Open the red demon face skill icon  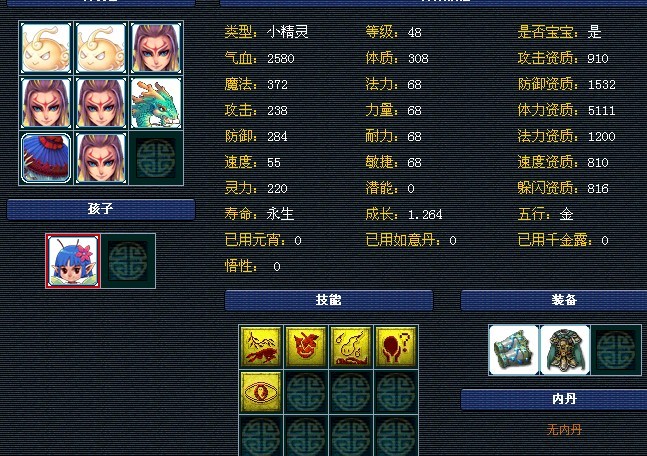coord(306,347)
